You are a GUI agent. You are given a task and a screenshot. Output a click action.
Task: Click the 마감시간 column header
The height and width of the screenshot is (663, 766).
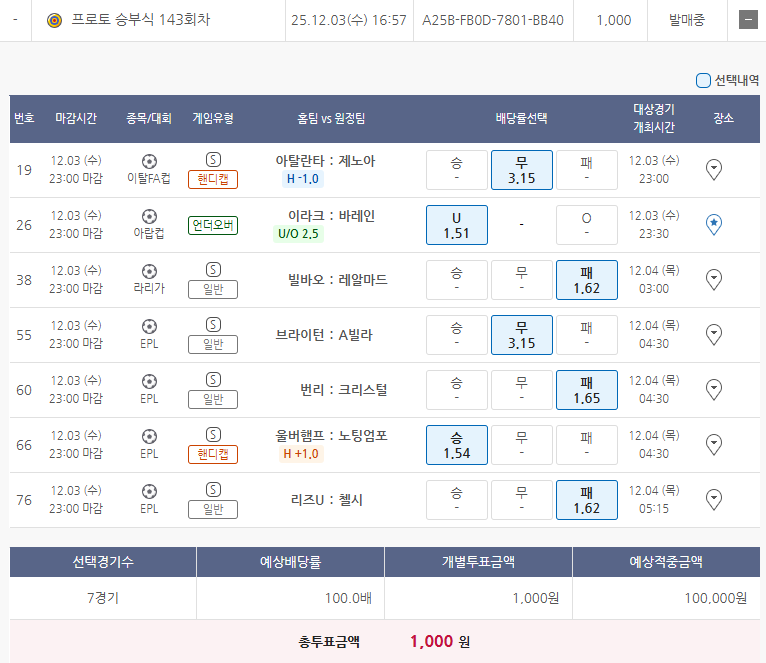tap(76, 118)
